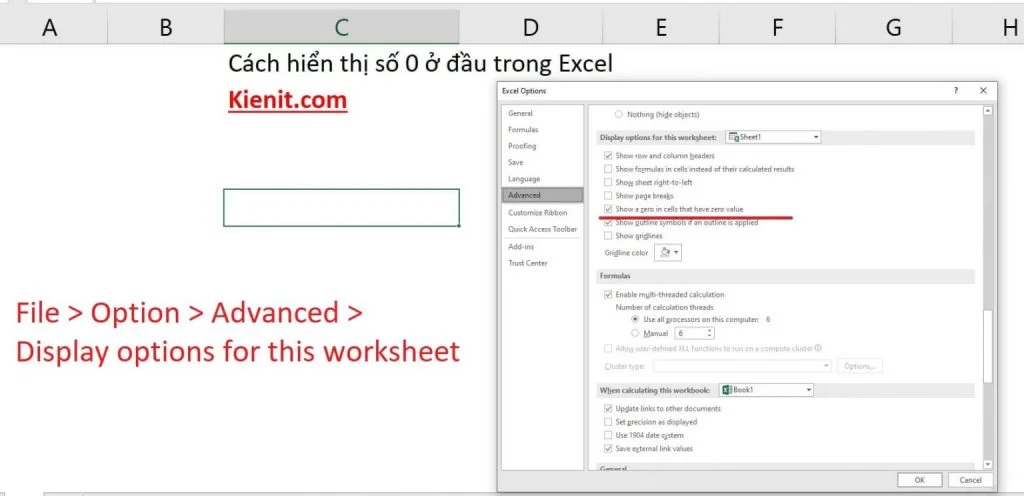This screenshot has height=496, width=1024.
Task: Select column A header
Action: [x=48, y=27]
